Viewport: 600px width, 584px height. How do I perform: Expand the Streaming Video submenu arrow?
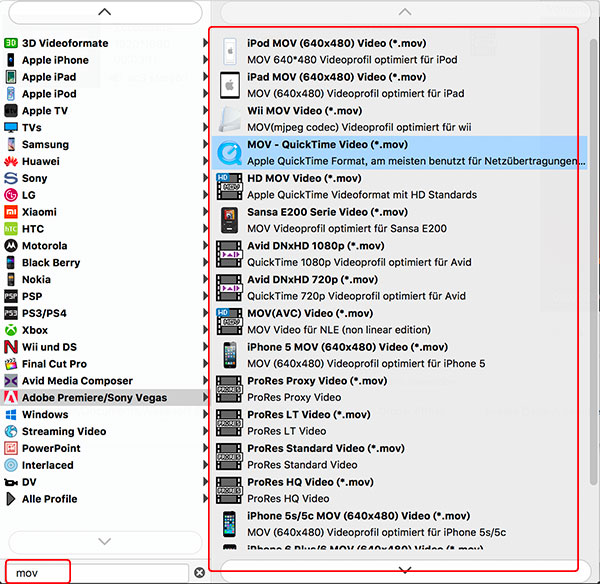(205, 431)
